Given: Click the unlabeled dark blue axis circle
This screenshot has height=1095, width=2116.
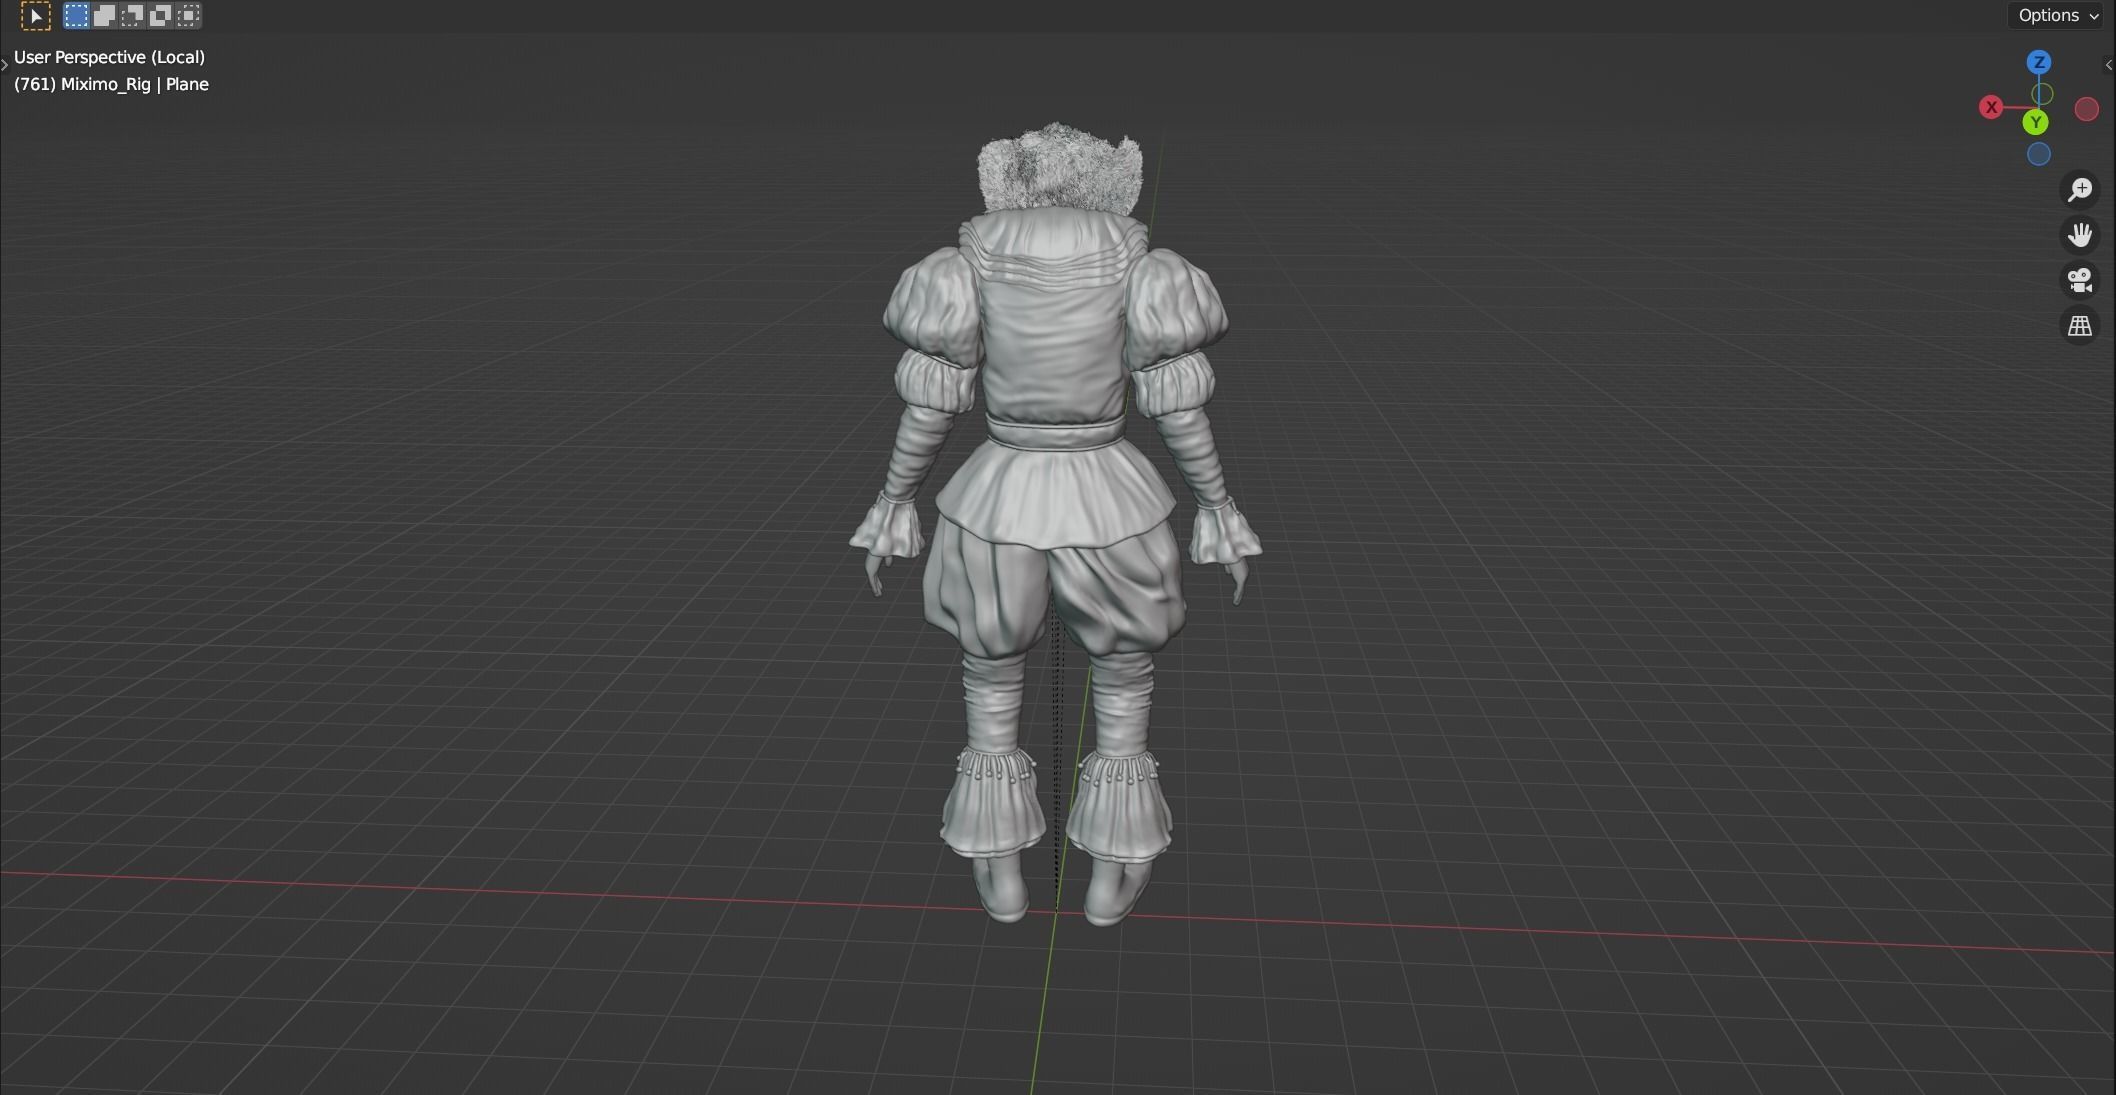Looking at the screenshot, I should coord(2038,154).
